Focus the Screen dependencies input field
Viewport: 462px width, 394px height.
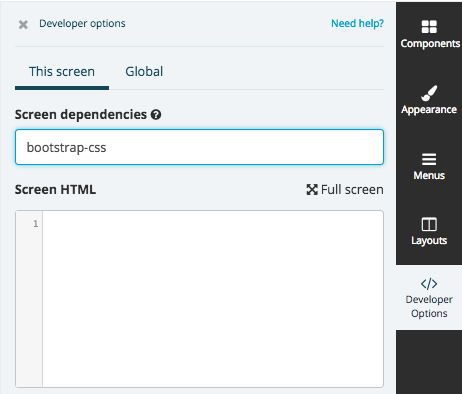pos(199,147)
